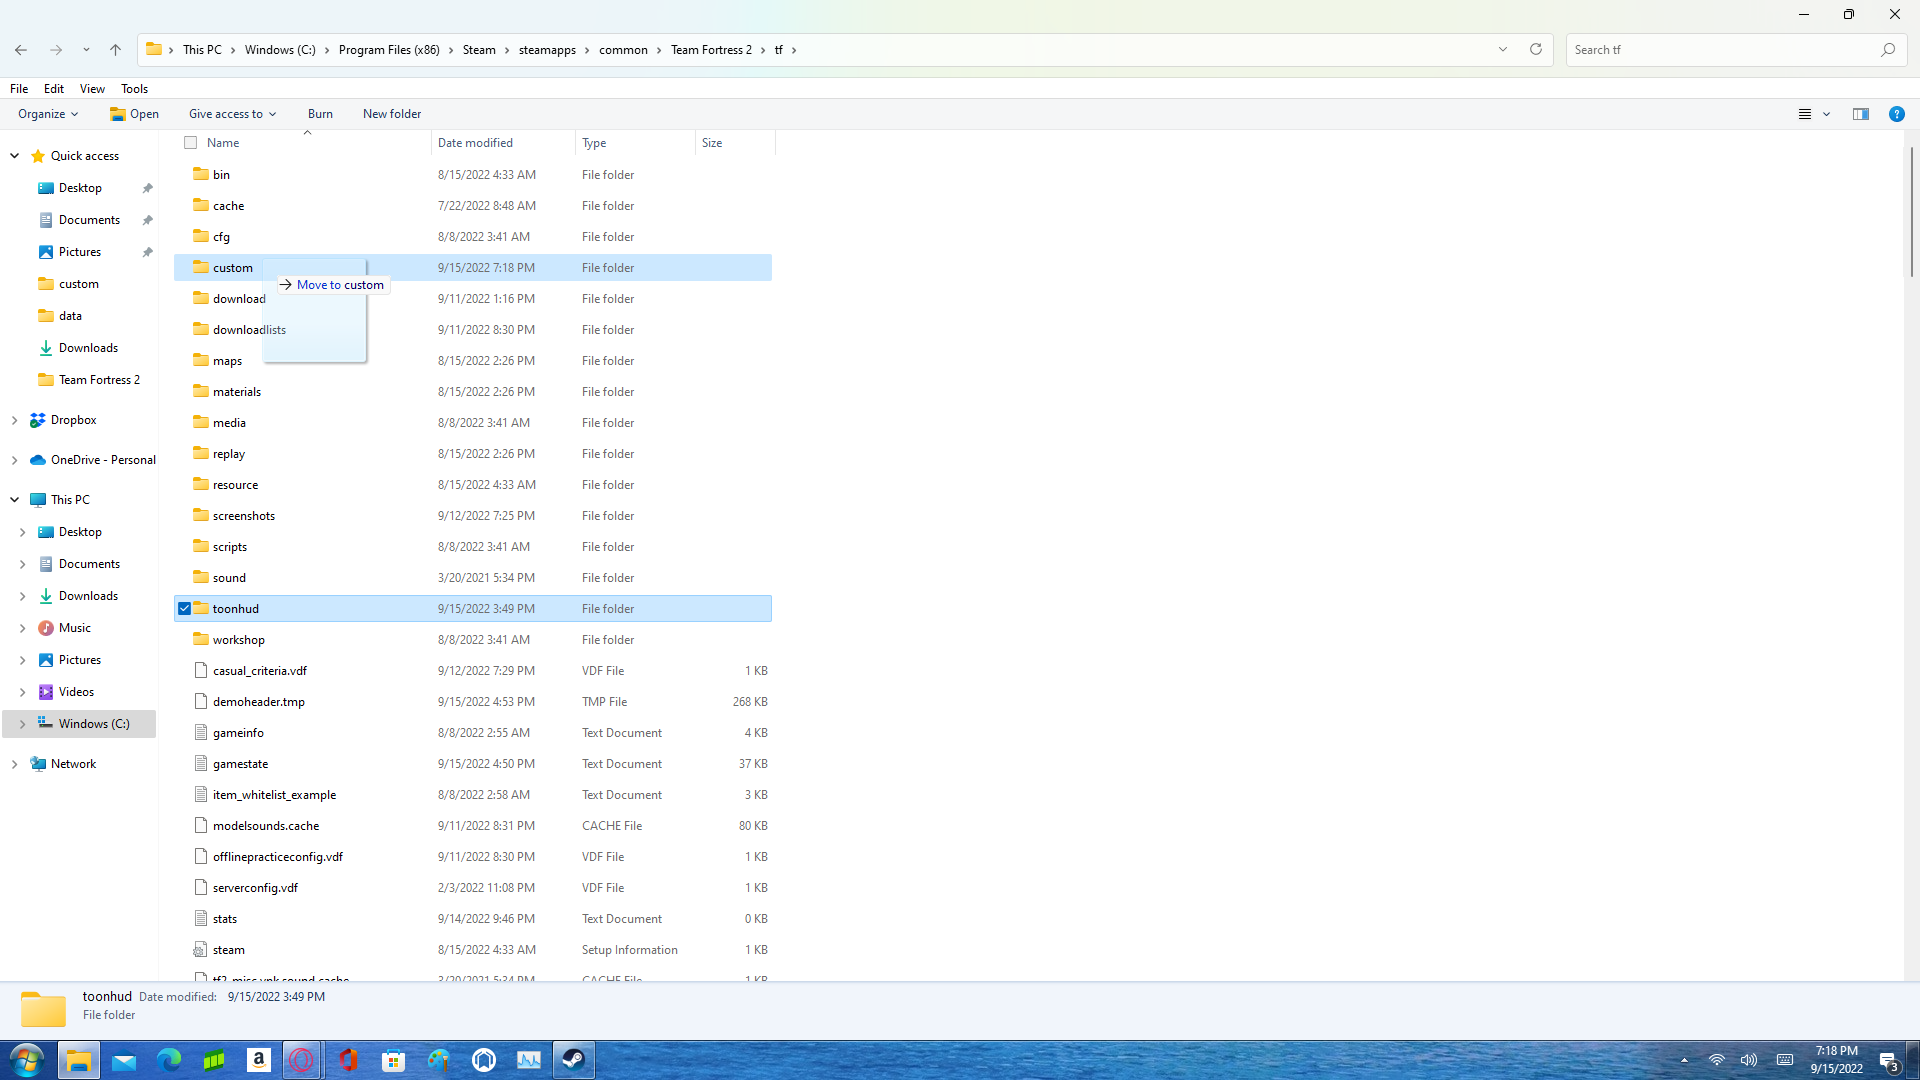Open the View menu
This screenshot has width=1920, height=1080.
(92, 89)
